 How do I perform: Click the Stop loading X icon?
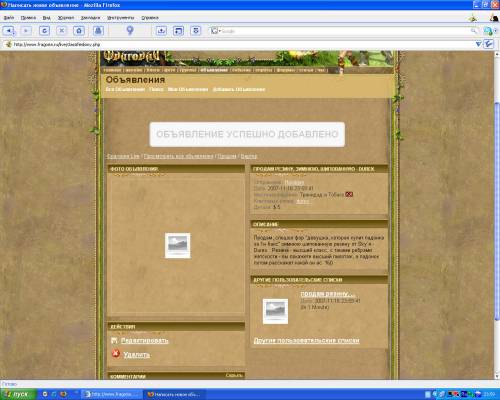[x=62, y=31]
